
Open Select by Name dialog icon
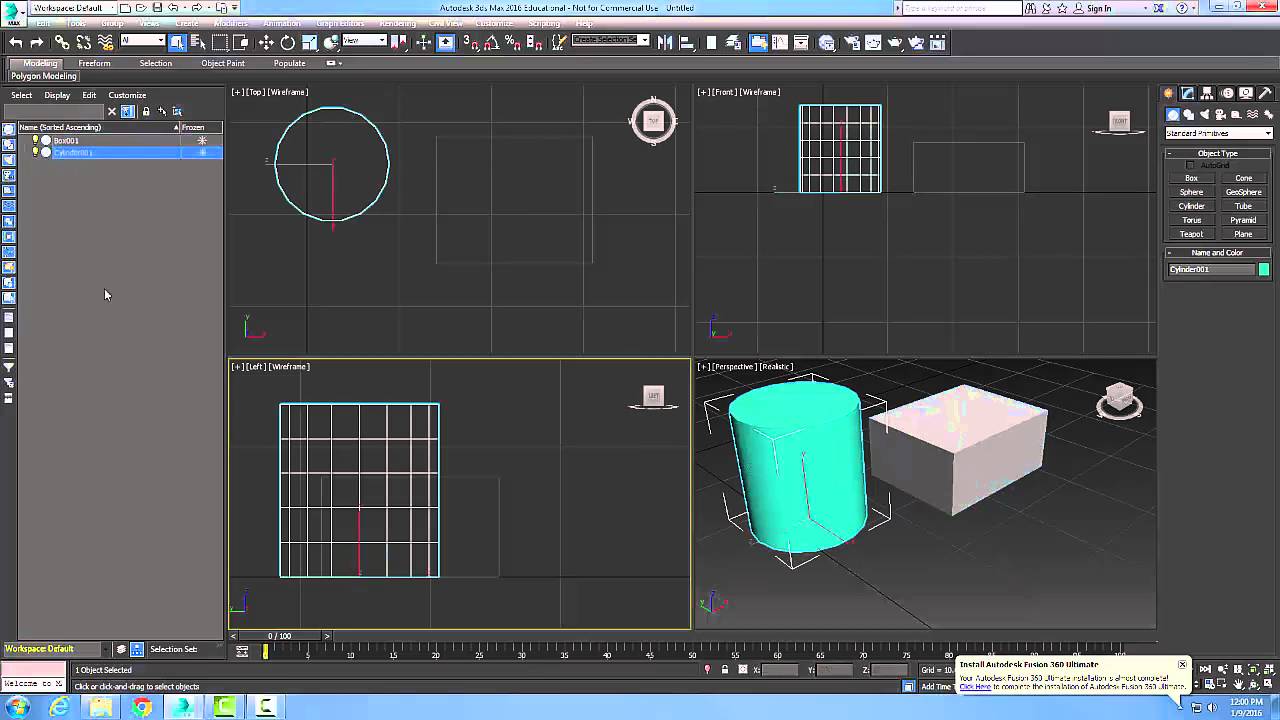click(198, 42)
